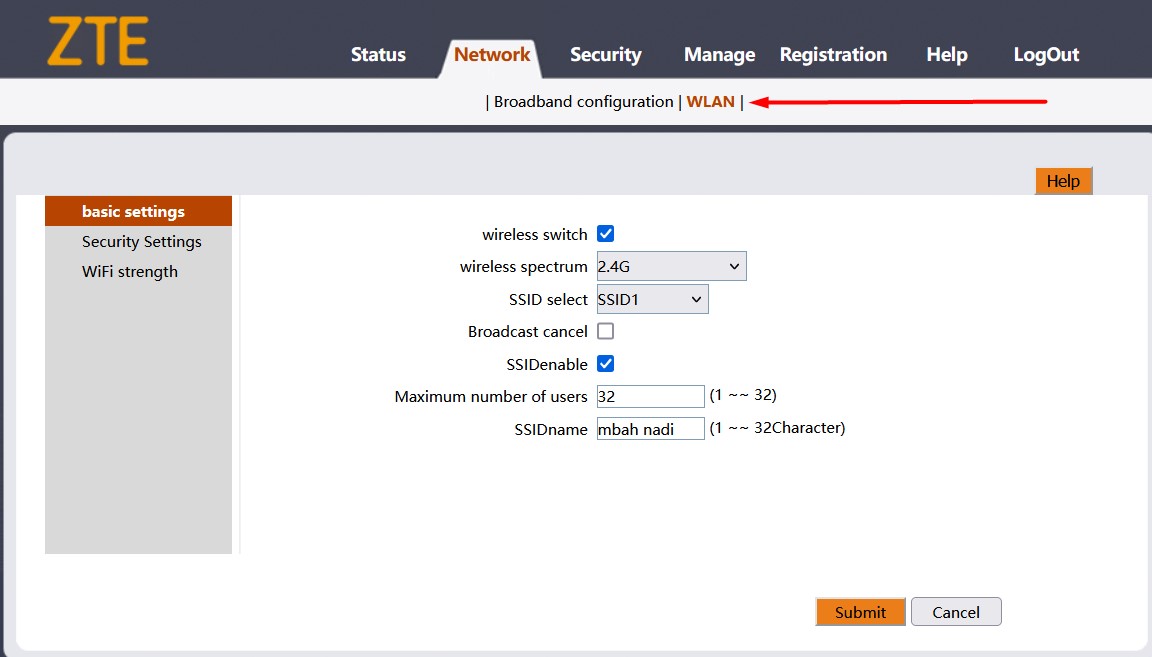Uncheck the SSIDenable checkbox
This screenshot has height=657, width=1152.
coord(605,364)
